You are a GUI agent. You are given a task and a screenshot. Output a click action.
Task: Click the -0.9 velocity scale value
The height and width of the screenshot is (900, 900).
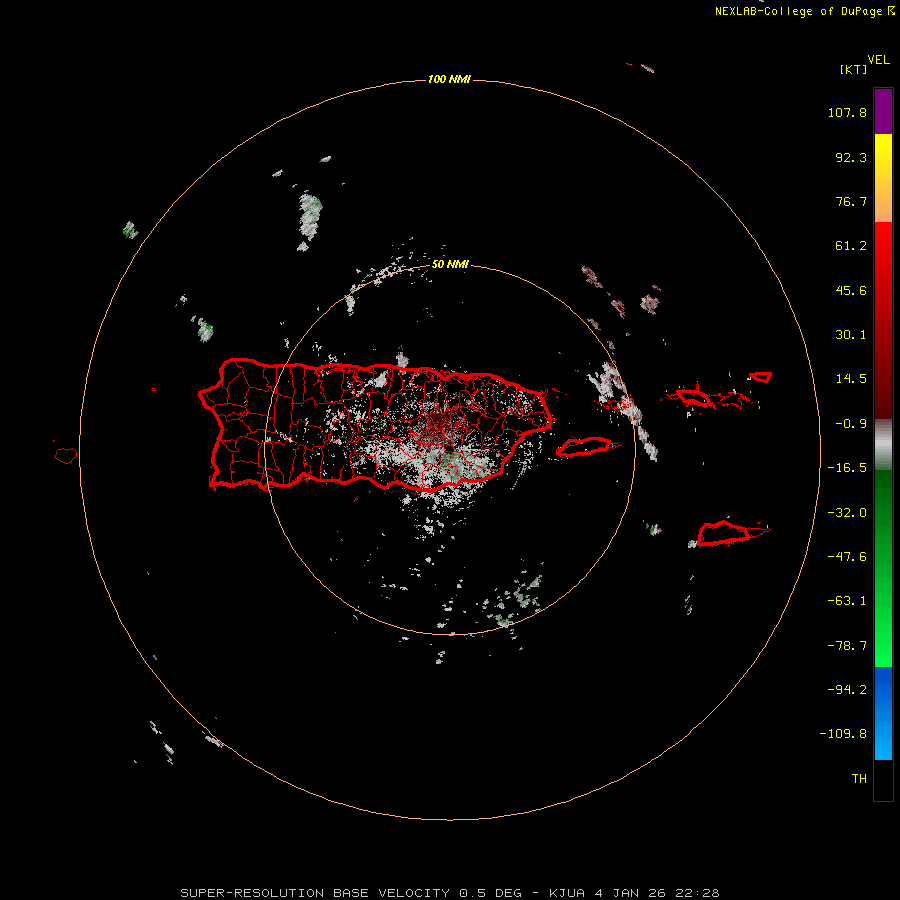851,424
